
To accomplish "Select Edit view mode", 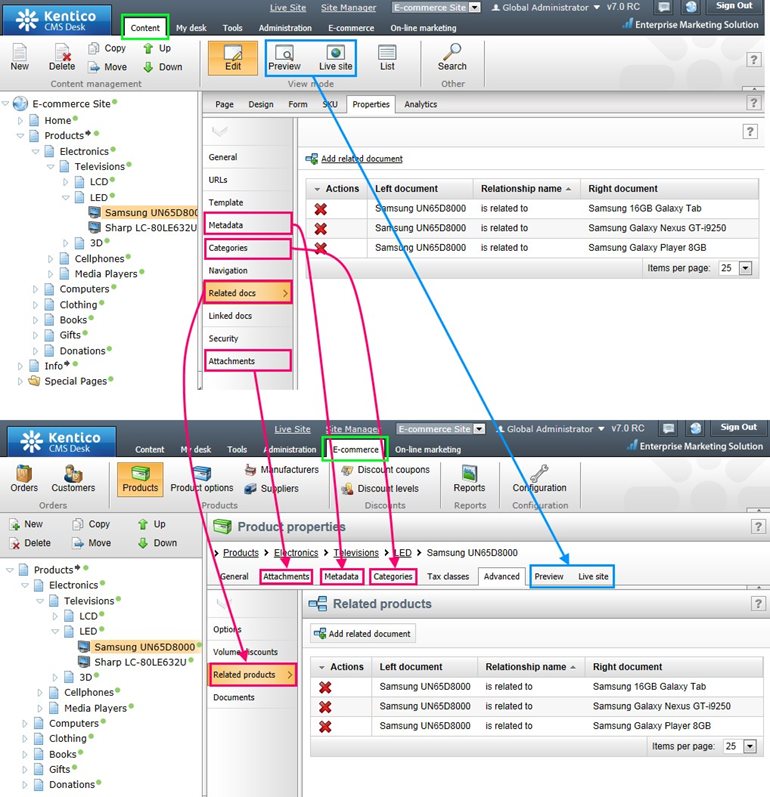I will (233, 58).
